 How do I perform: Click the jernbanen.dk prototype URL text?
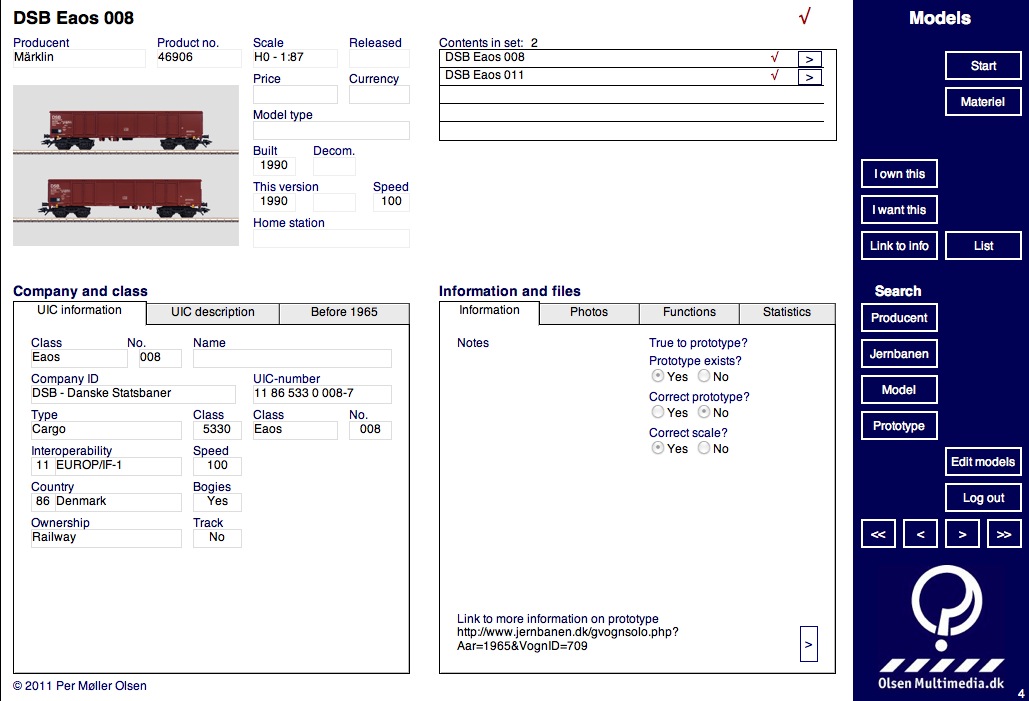pos(568,639)
